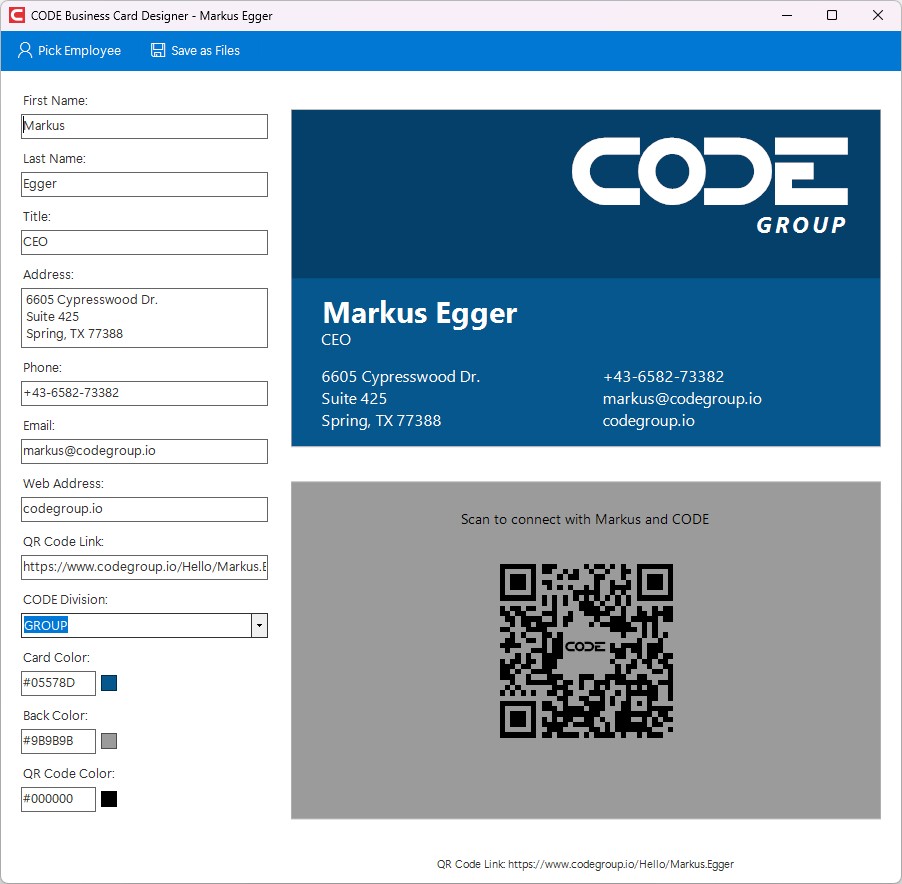Click the Pick Employee person icon

pyautogui.click(x=25, y=50)
